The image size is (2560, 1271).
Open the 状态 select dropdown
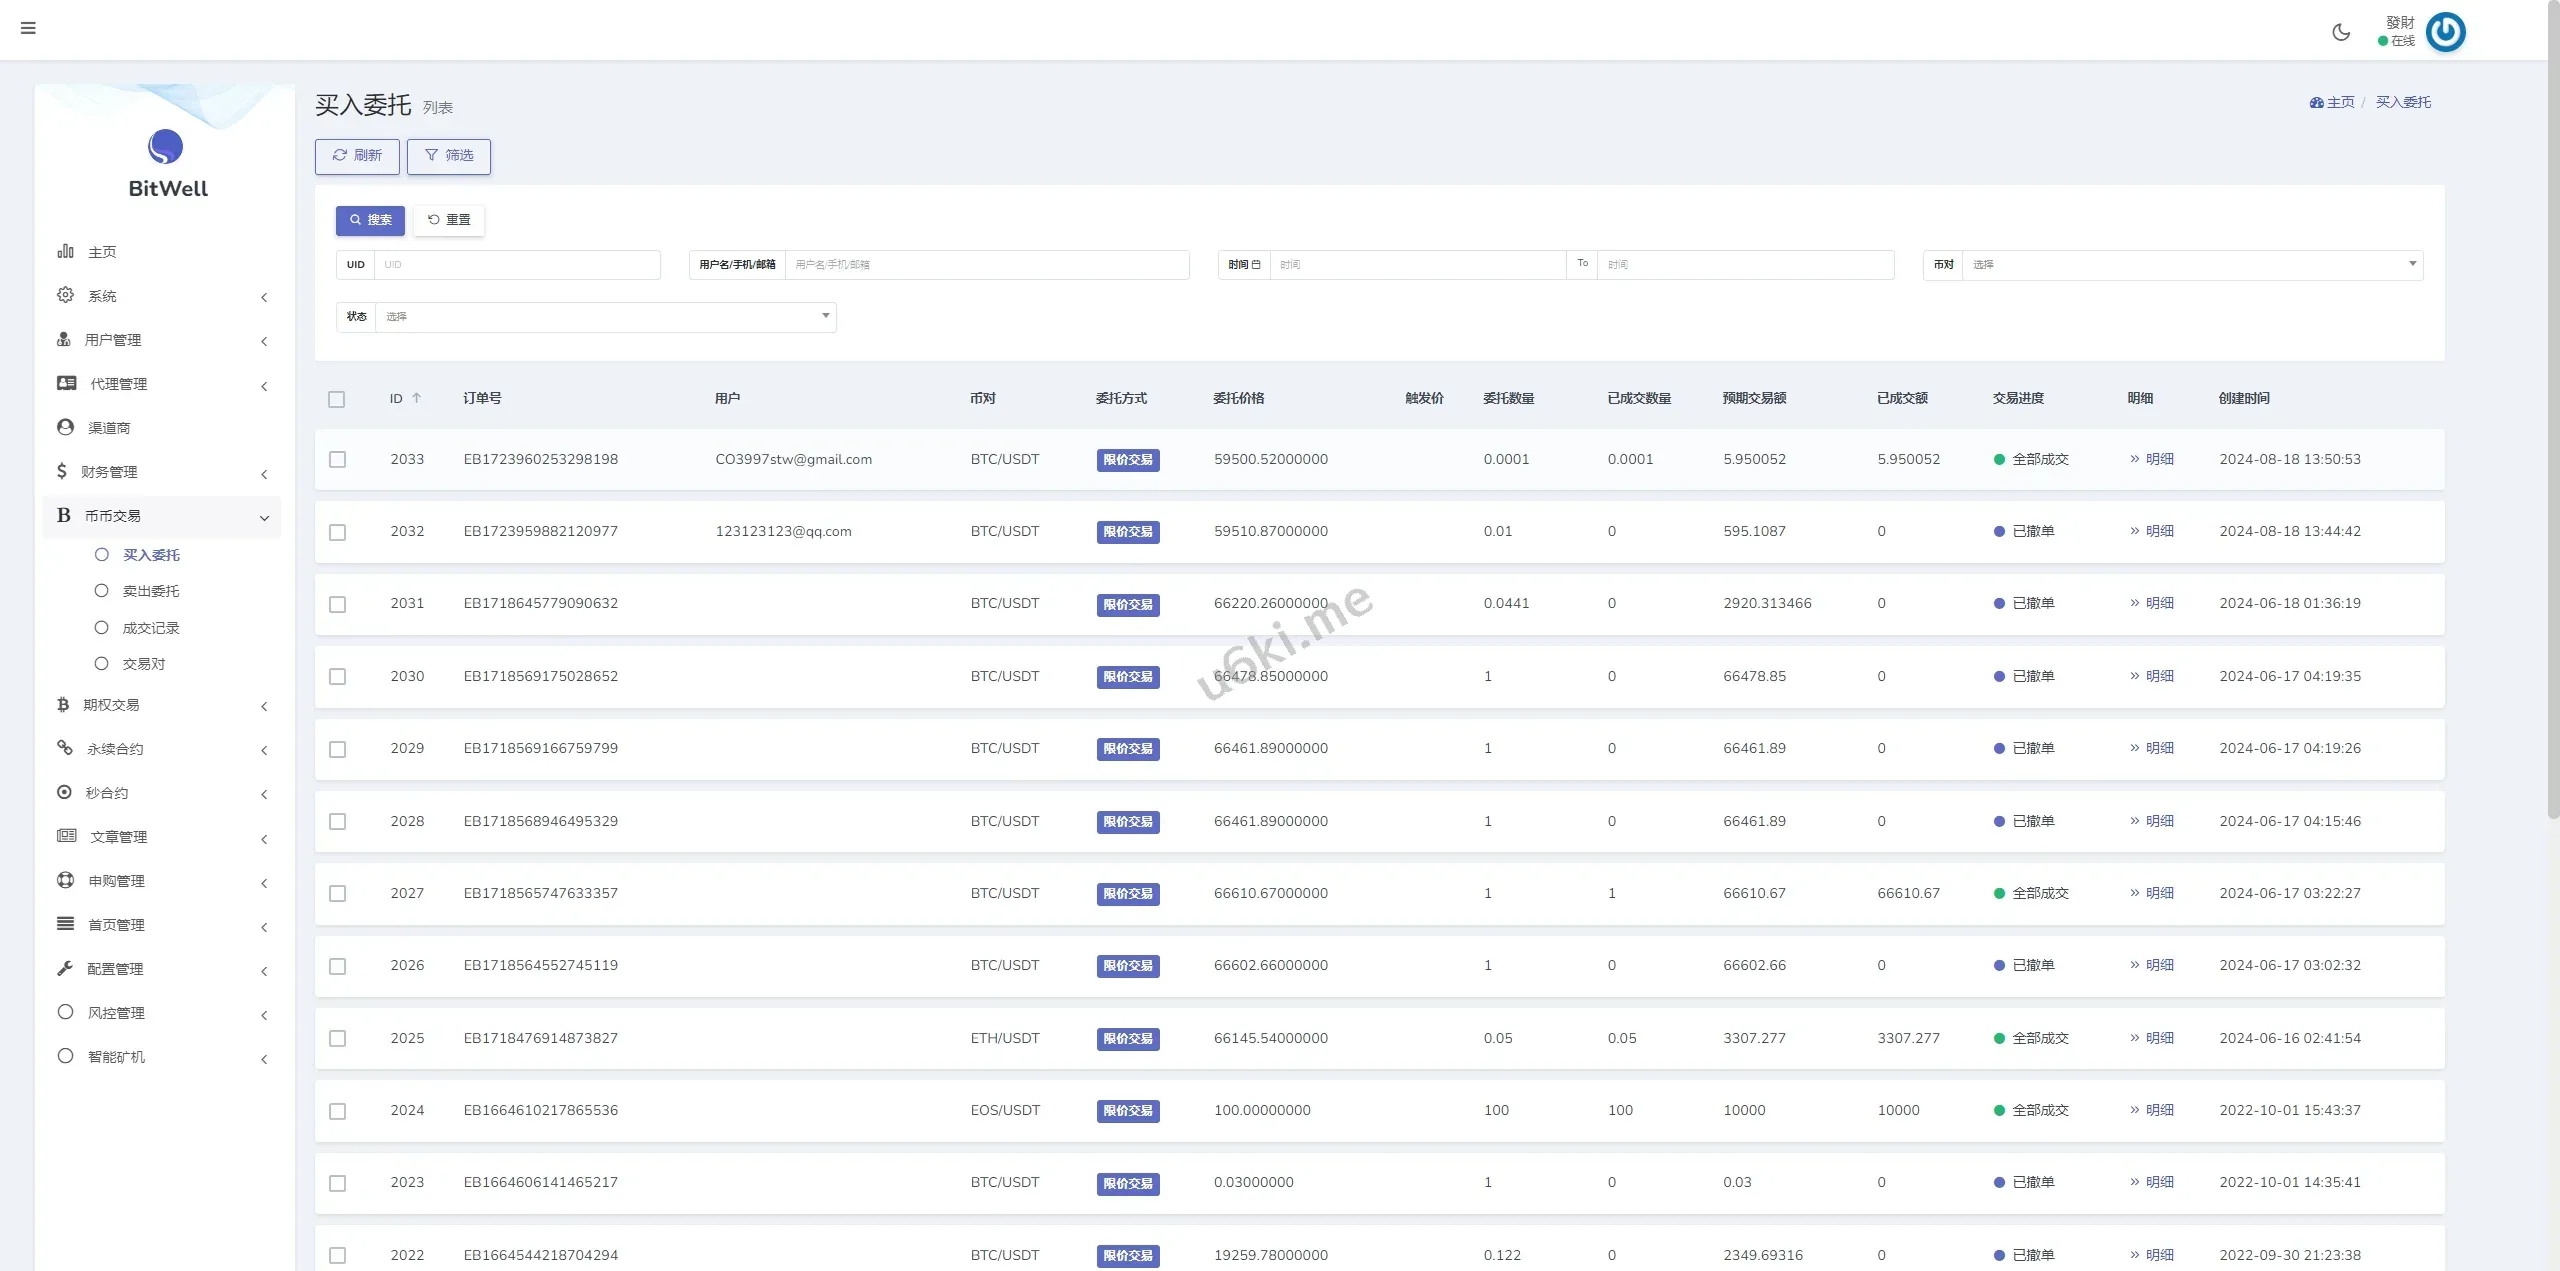[604, 317]
